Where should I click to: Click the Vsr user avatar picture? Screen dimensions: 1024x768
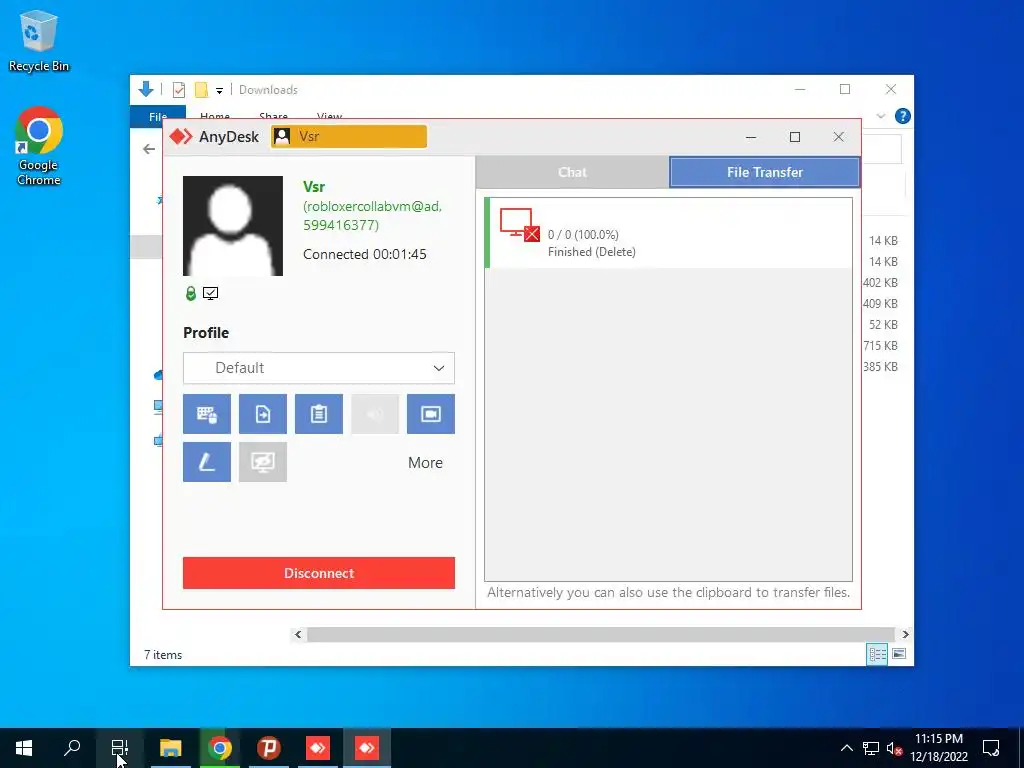point(232,226)
